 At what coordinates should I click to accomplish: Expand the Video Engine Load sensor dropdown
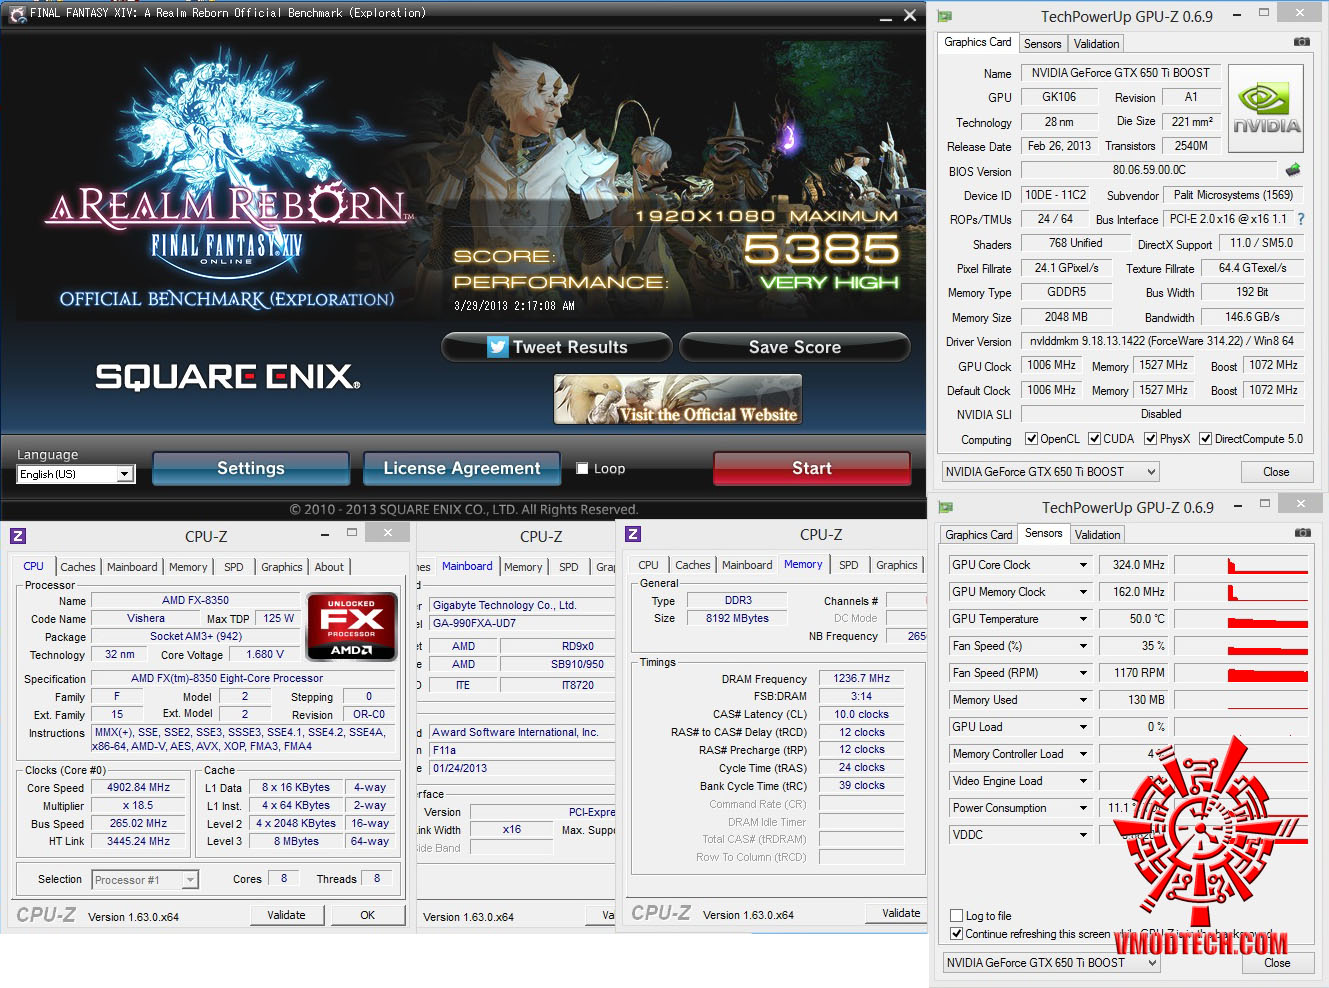1083,781
